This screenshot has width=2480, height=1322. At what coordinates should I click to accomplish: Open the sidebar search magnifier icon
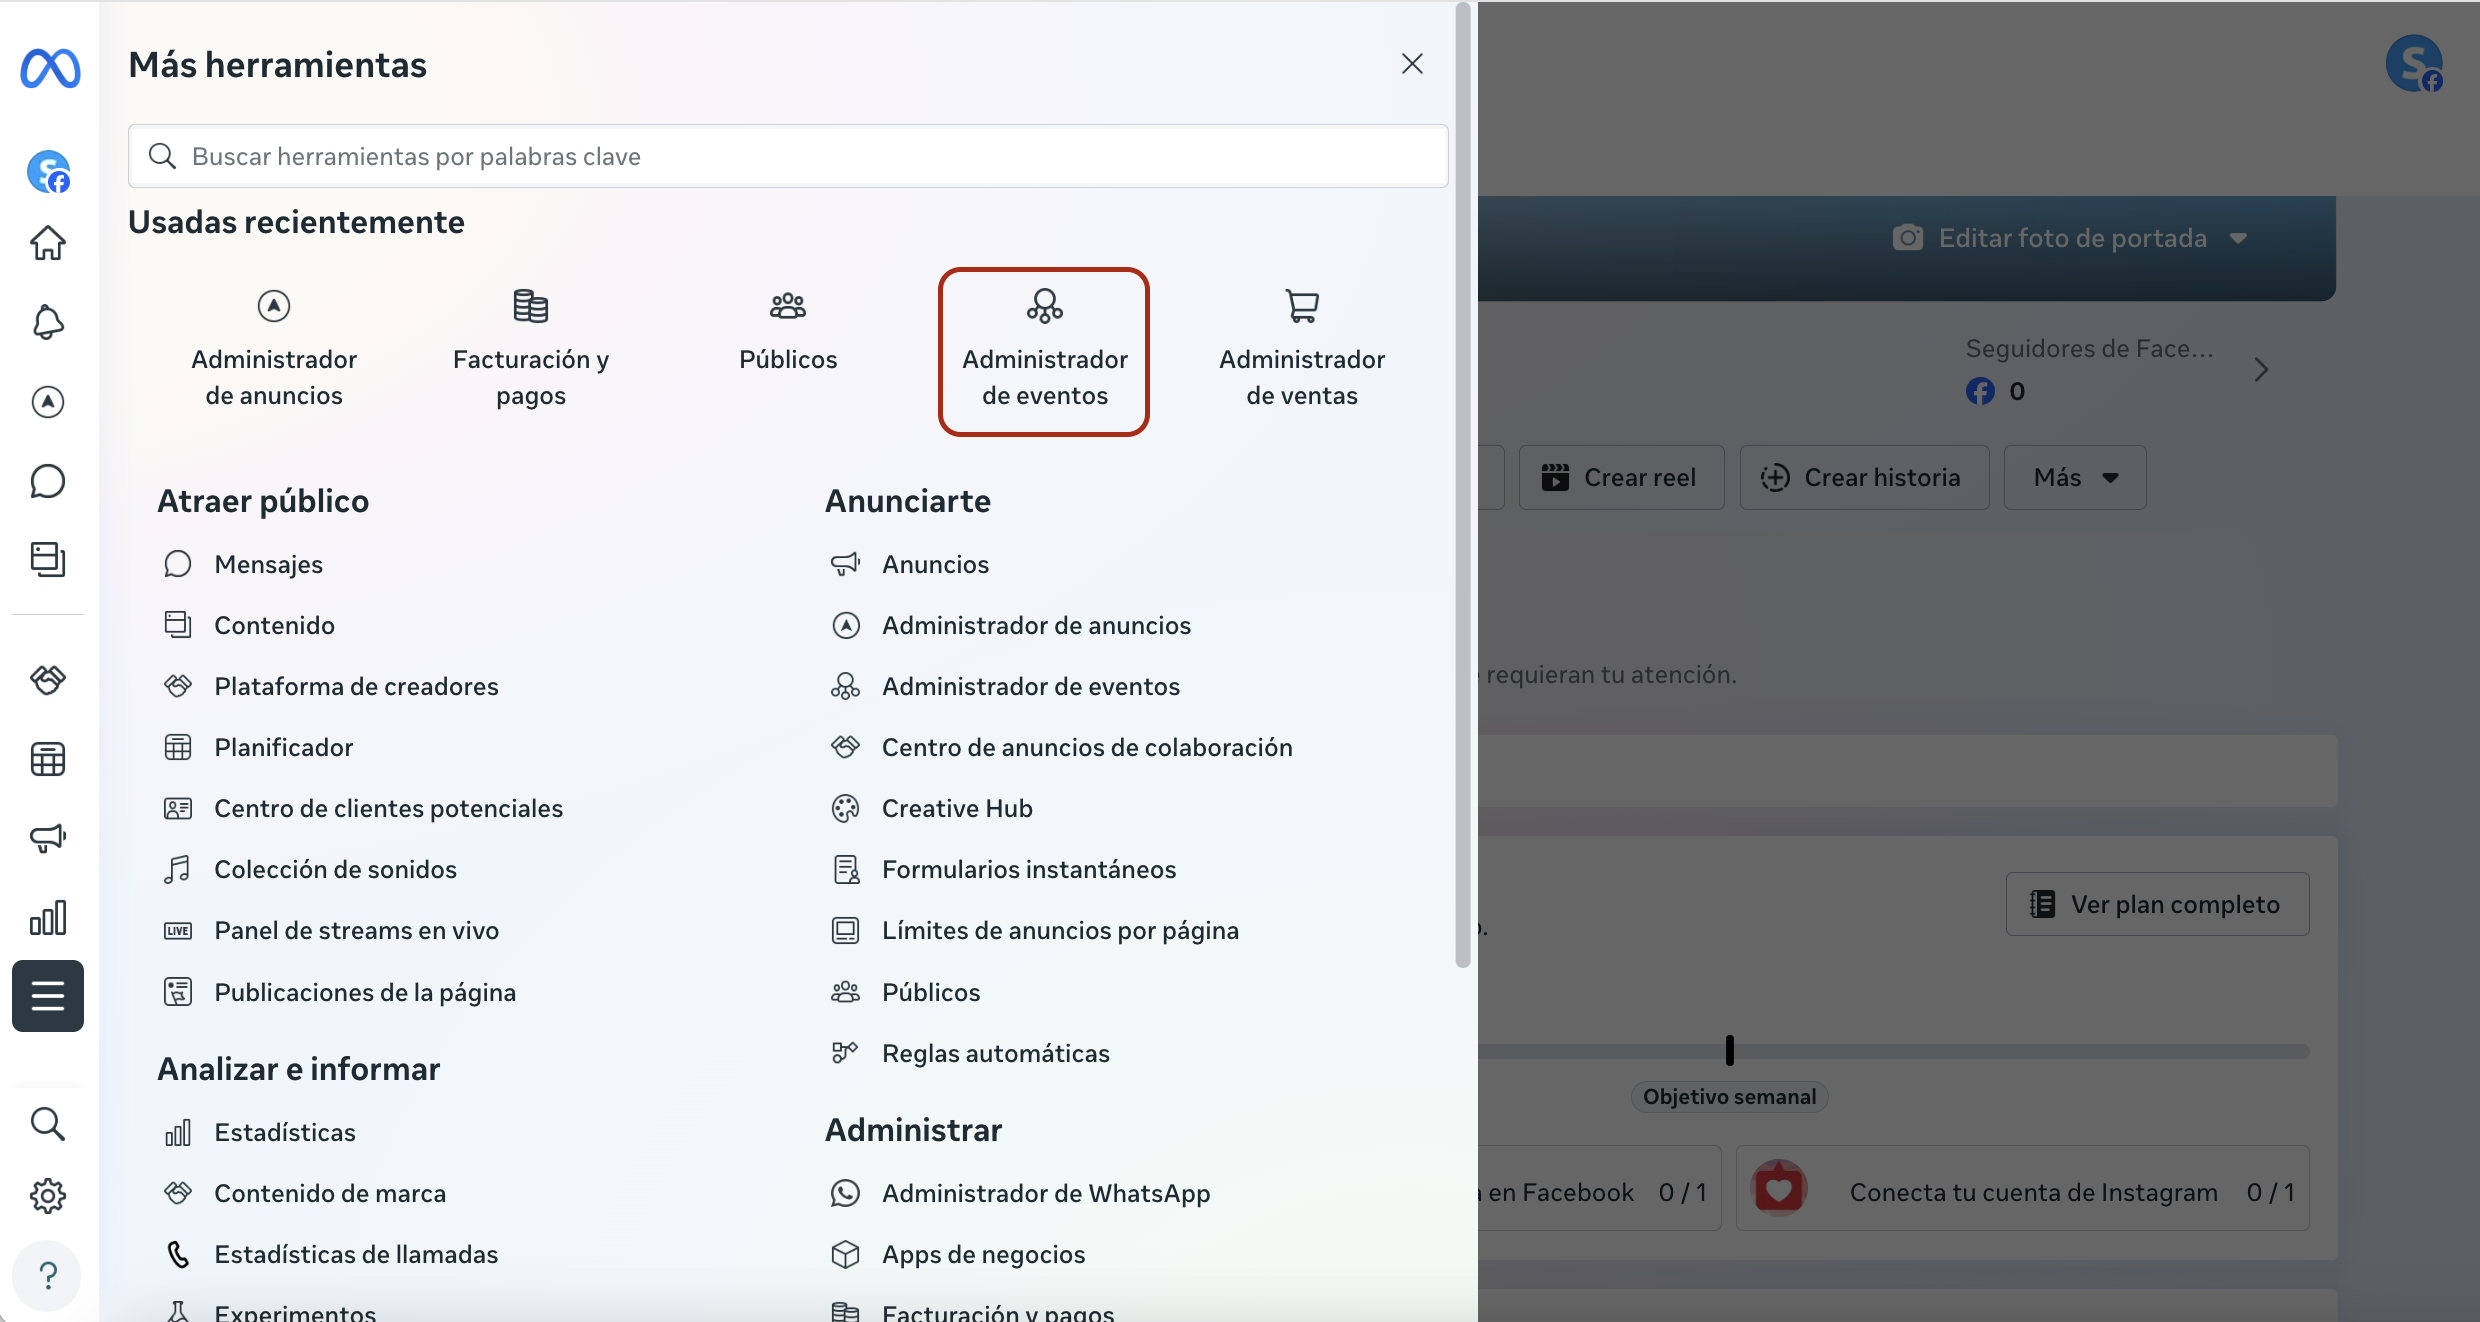[48, 1123]
